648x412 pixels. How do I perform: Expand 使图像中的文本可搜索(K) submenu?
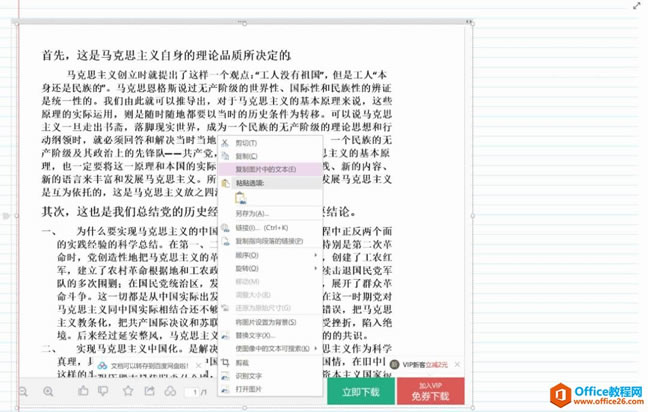270,348
